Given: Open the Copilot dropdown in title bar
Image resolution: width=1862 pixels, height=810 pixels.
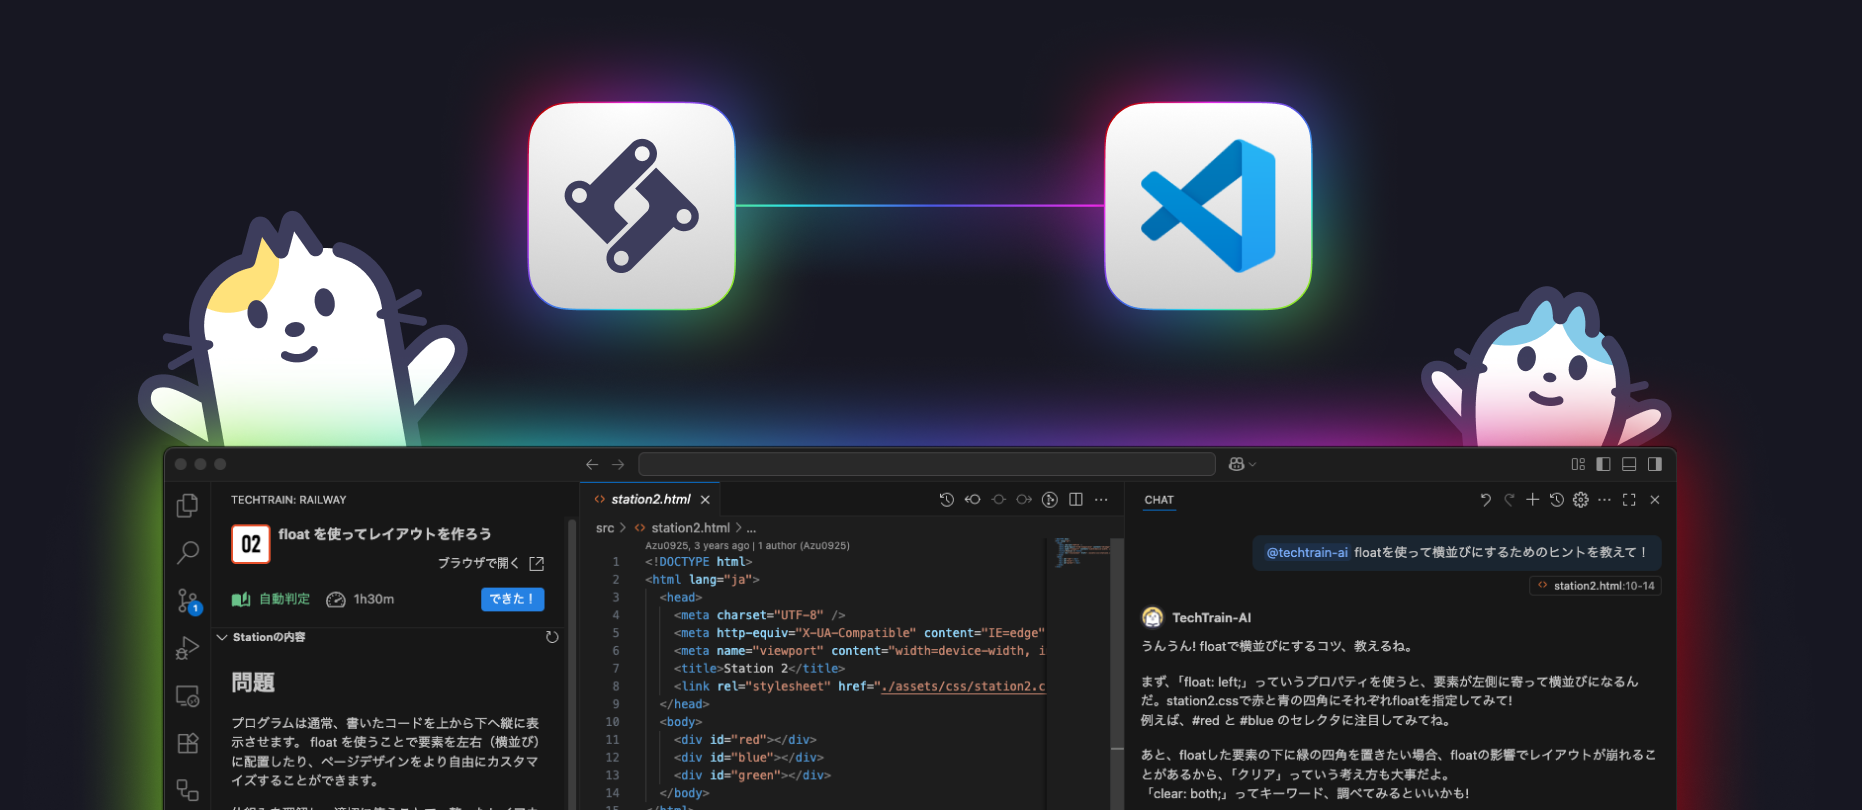Looking at the screenshot, I should (x=1242, y=464).
